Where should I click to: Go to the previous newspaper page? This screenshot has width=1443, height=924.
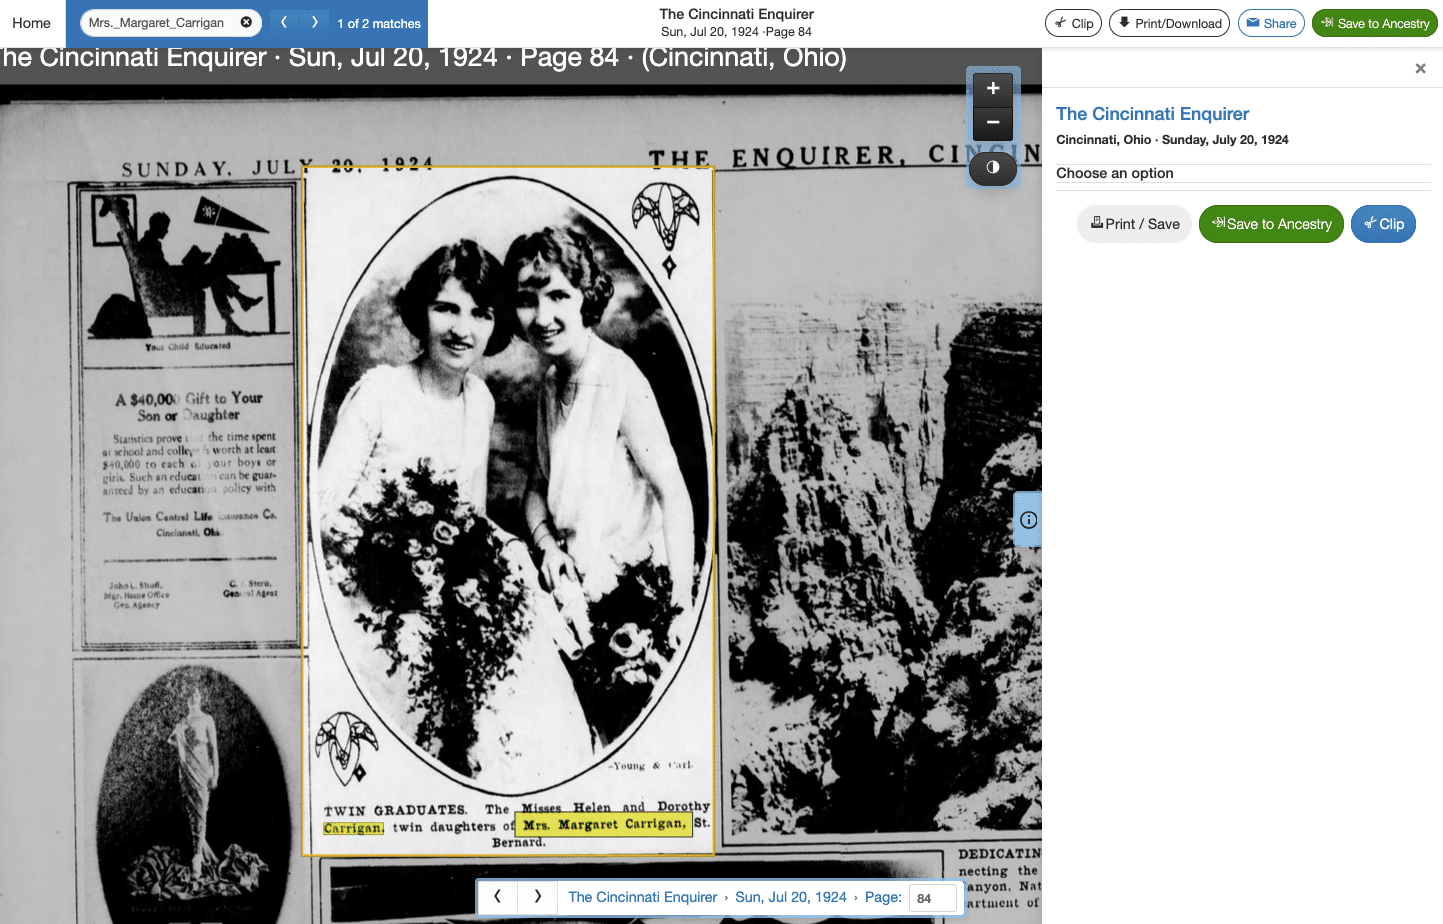[497, 897]
